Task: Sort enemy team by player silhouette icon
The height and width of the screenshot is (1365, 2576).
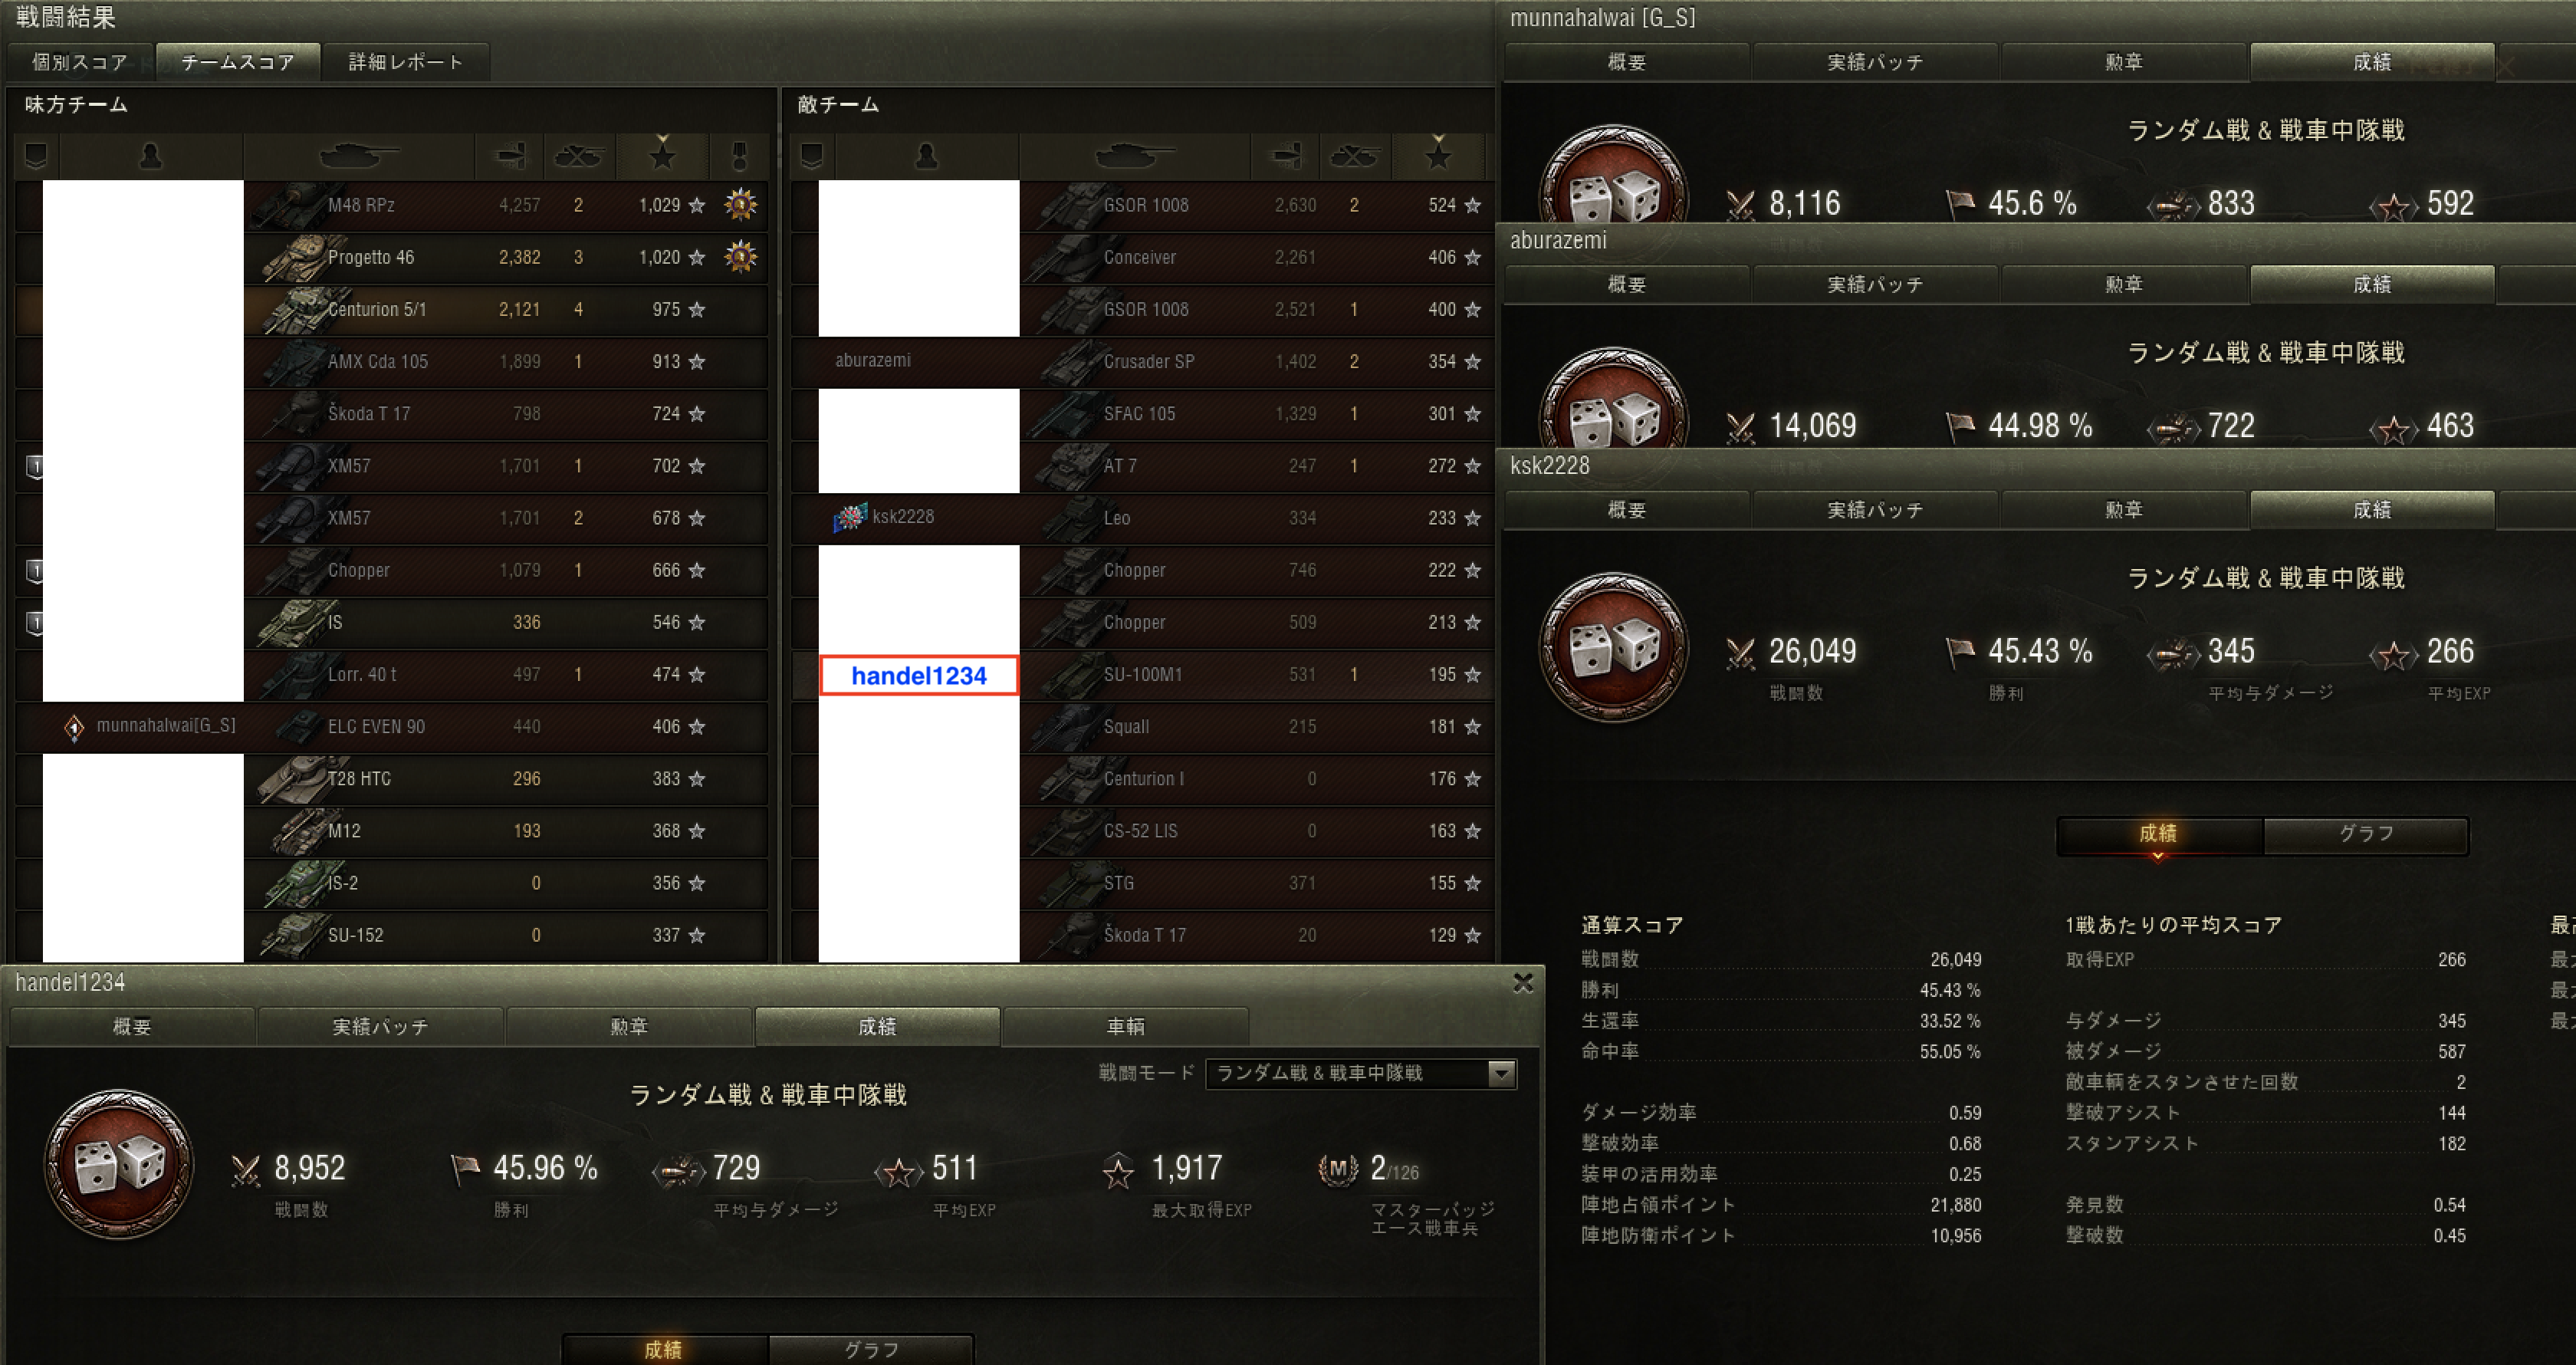Action: (926, 156)
